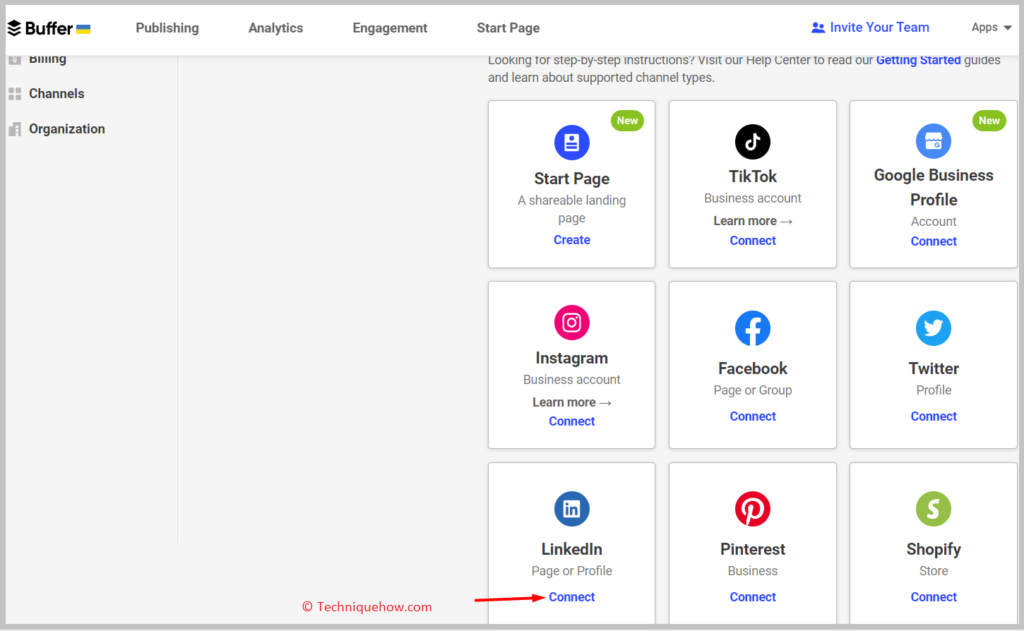Click the 'Twitter' card title
The image size is (1024, 631).
click(x=933, y=368)
